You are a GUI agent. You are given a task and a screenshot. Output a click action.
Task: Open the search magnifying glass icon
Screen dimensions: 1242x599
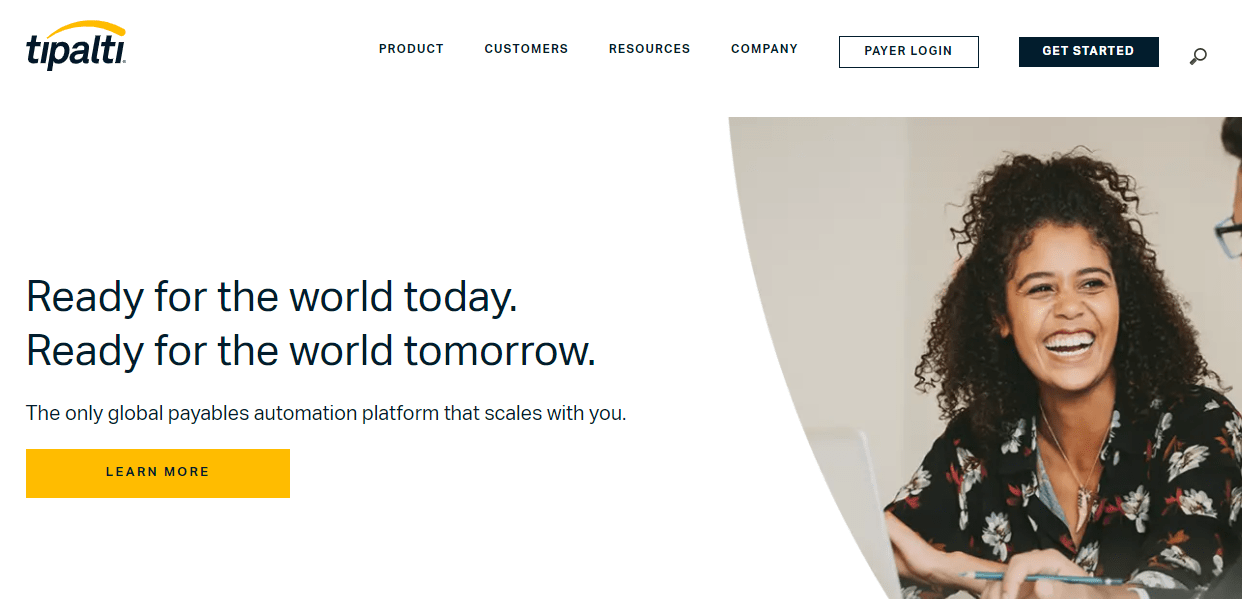(1198, 56)
